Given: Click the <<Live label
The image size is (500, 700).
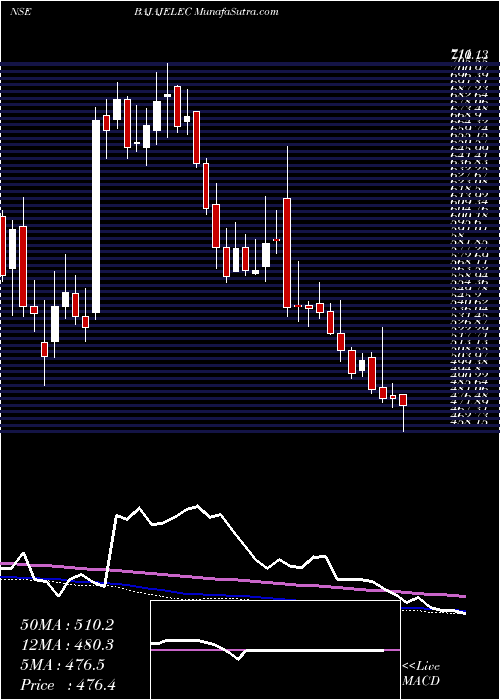Looking at the screenshot, I should click(421, 667).
